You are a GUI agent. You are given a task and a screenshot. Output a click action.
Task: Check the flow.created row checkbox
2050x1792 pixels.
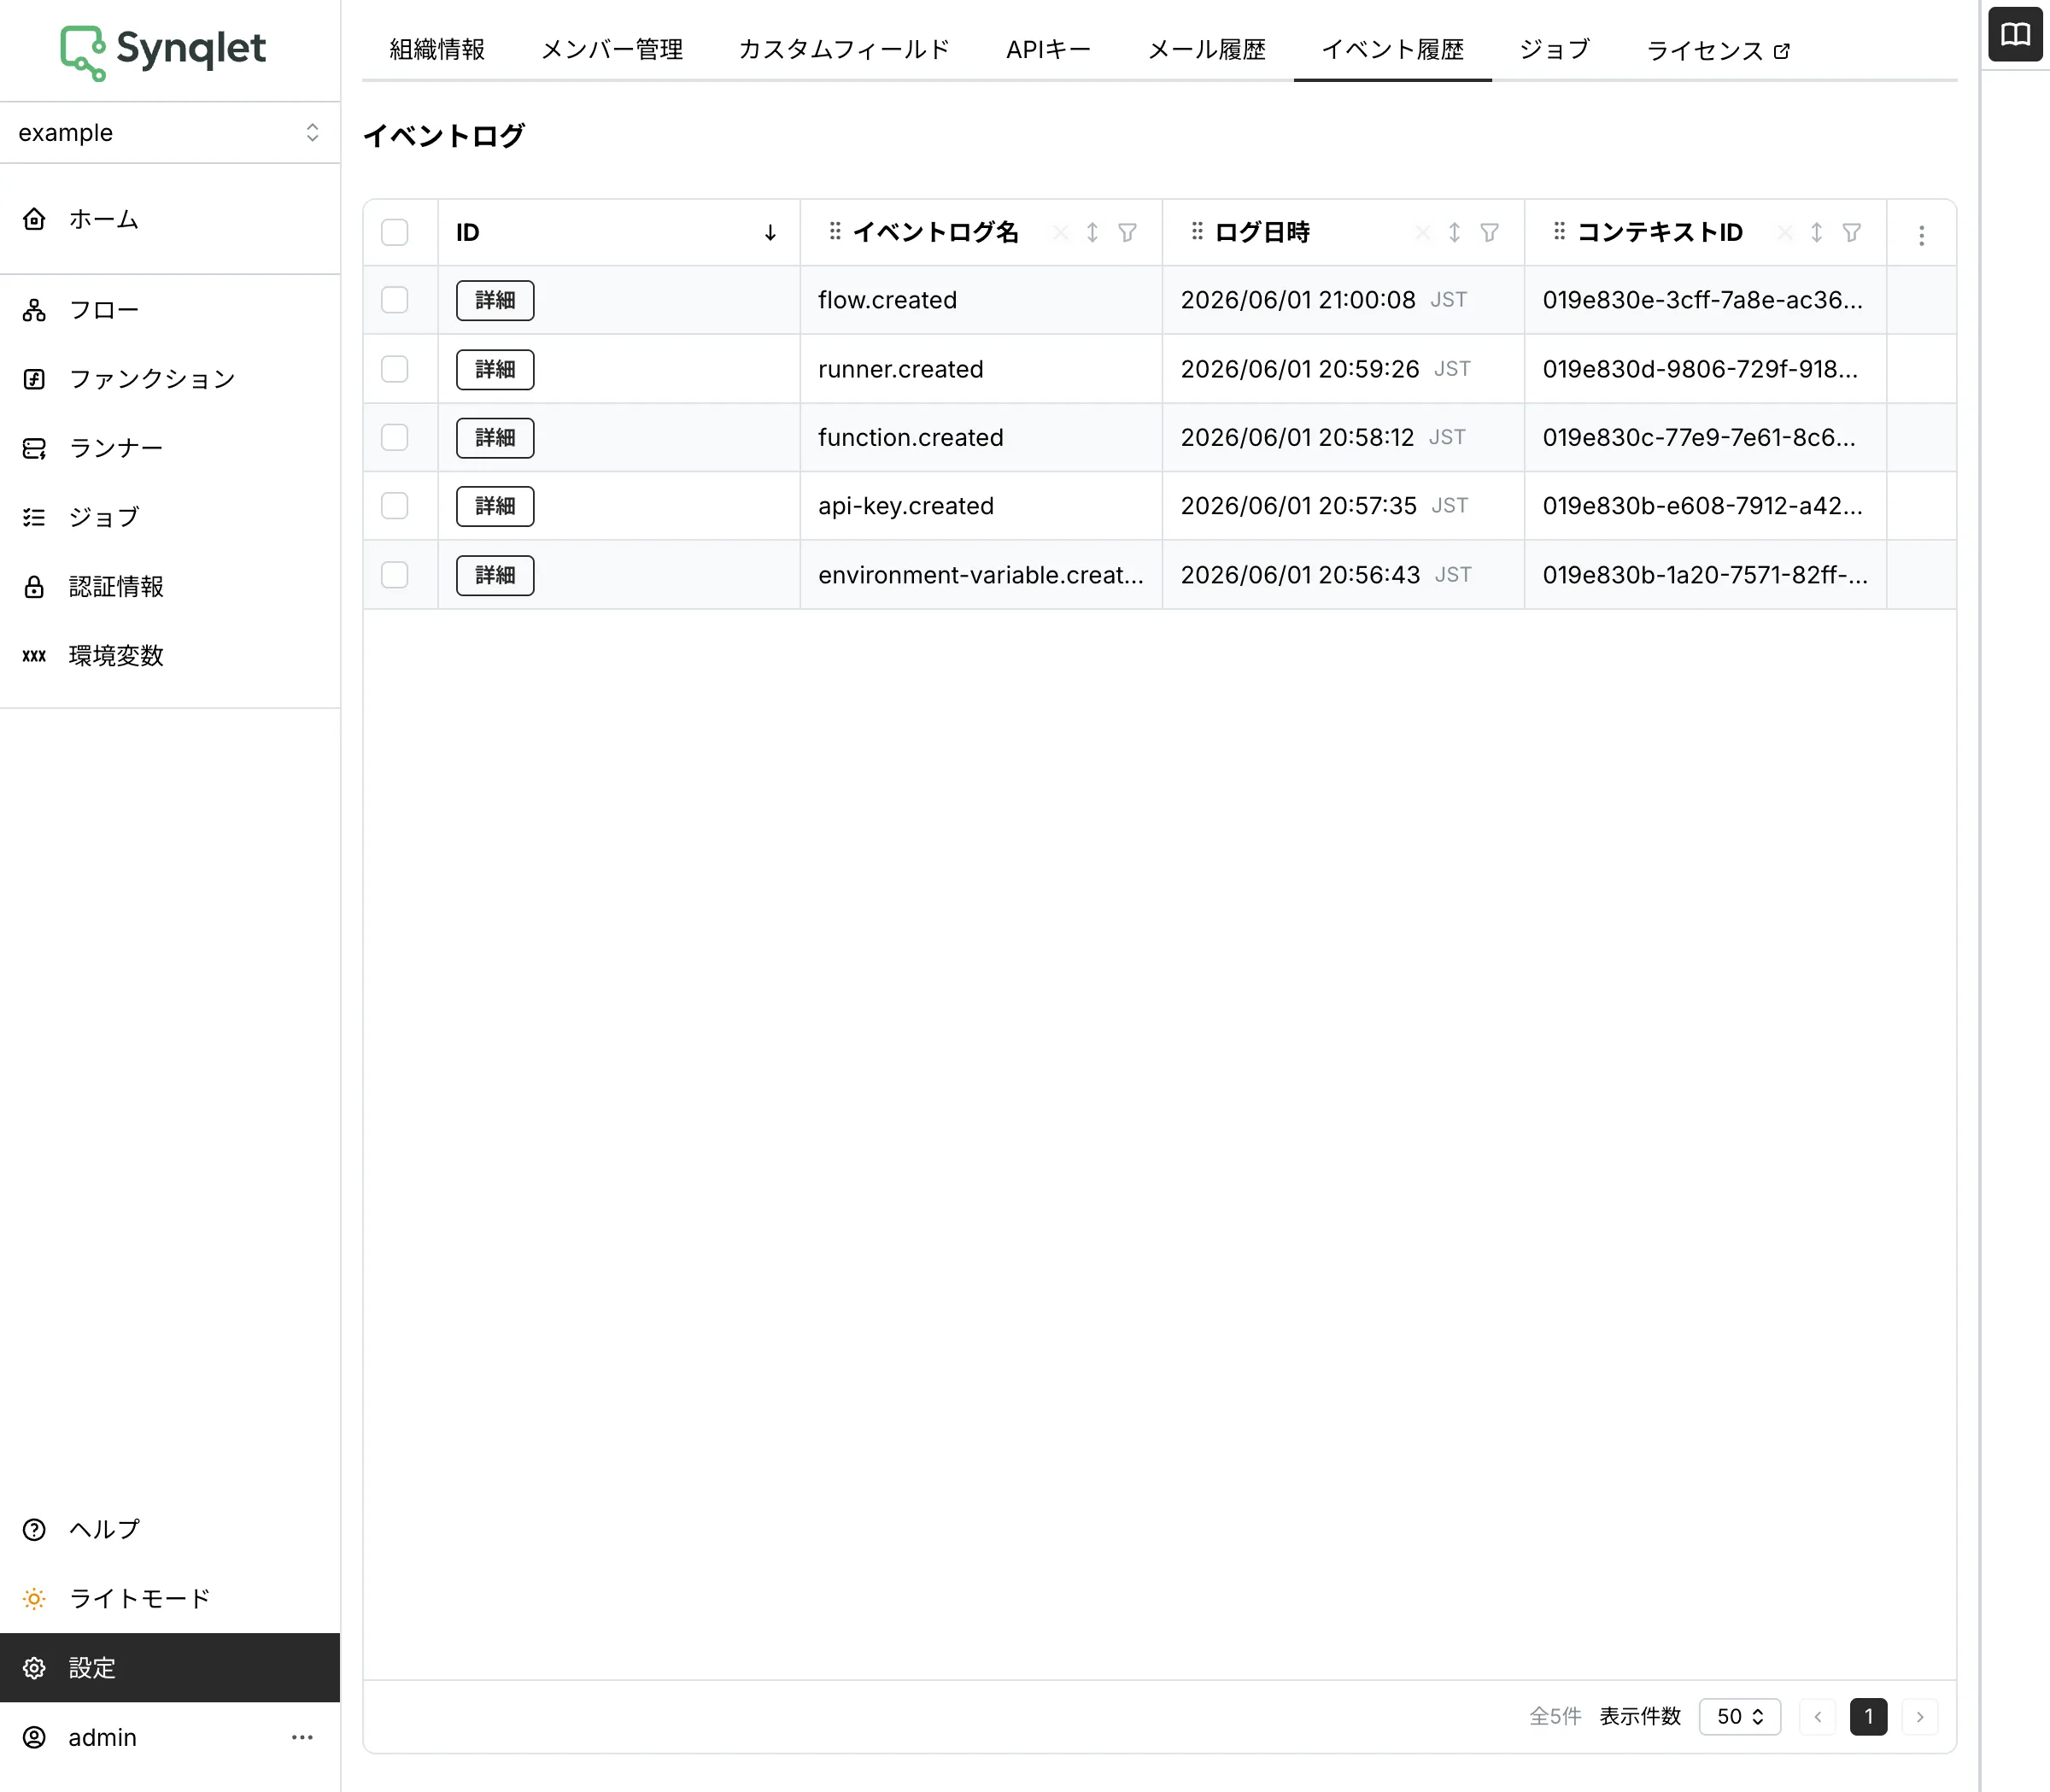[x=395, y=300]
